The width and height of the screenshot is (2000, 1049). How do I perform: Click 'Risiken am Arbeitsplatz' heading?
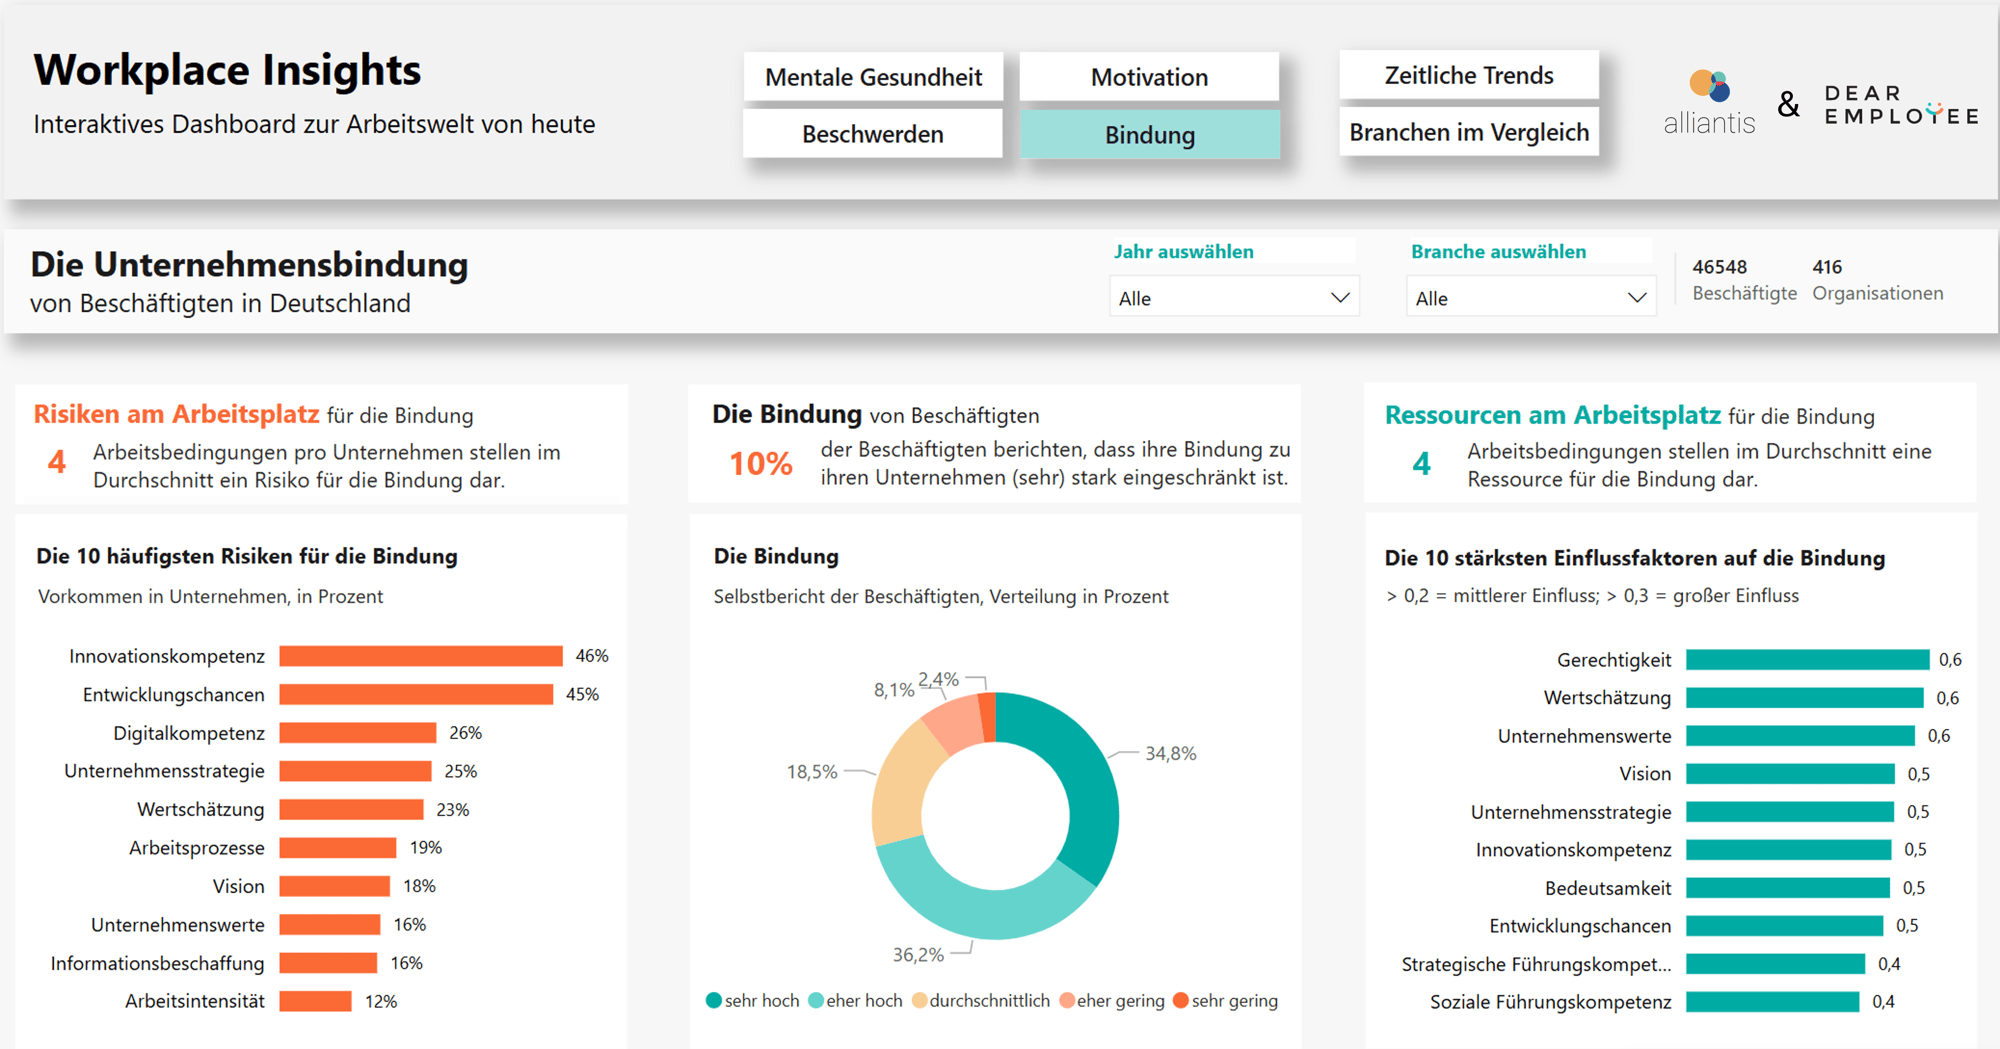(176, 414)
